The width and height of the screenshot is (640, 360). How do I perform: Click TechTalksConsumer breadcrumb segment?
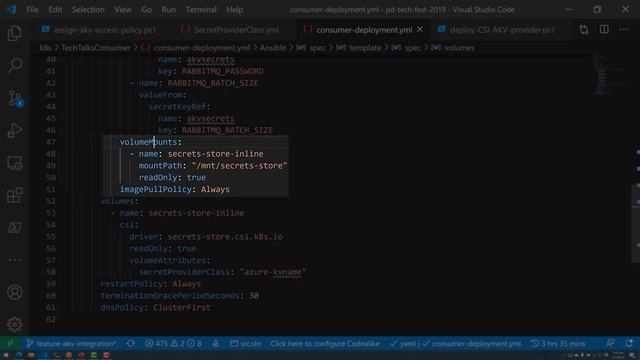(x=96, y=48)
